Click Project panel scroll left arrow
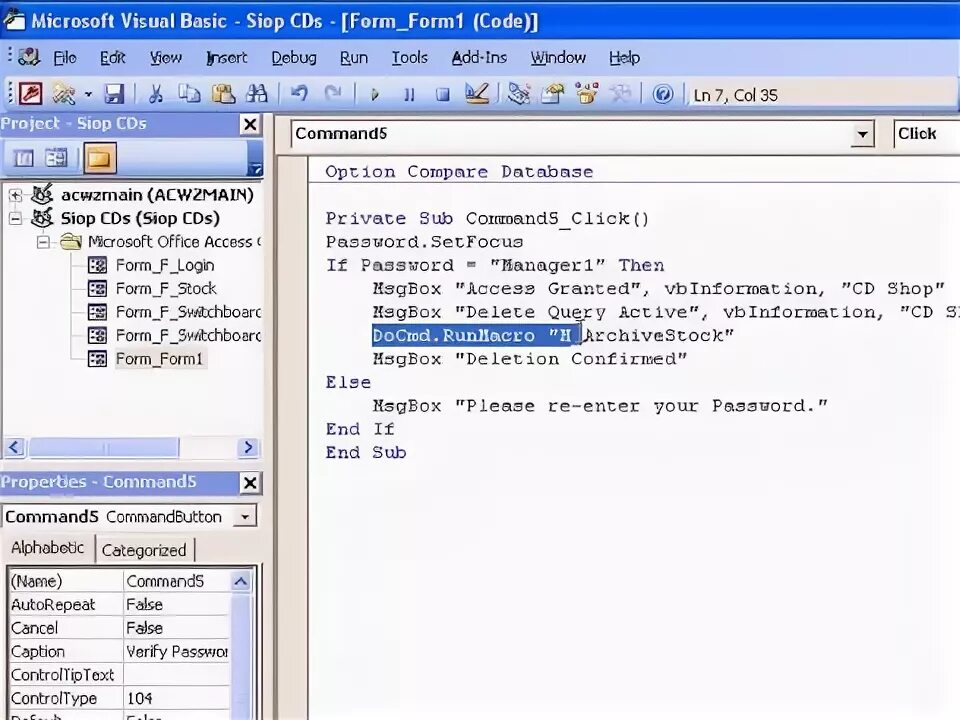960x720 pixels. pyautogui.click(x=15, y=448)
